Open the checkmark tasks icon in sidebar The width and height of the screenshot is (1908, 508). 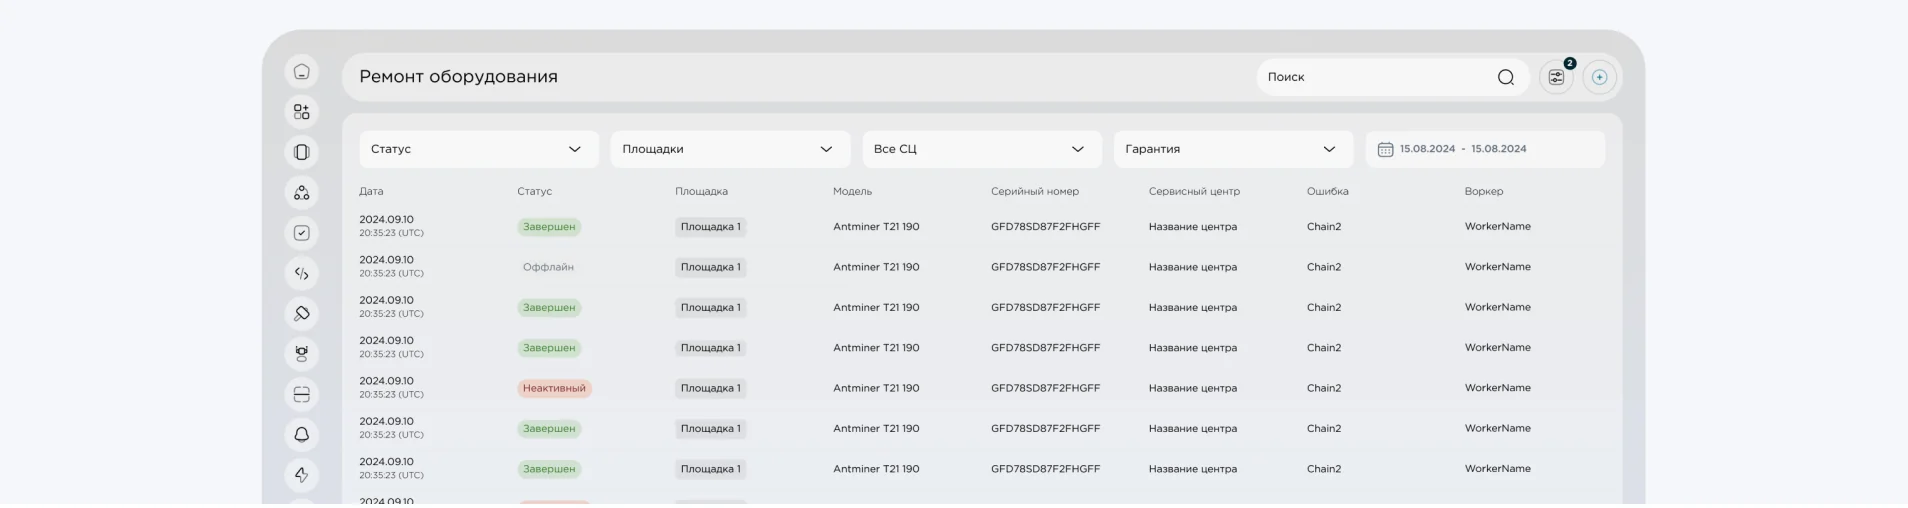(302, 233)
